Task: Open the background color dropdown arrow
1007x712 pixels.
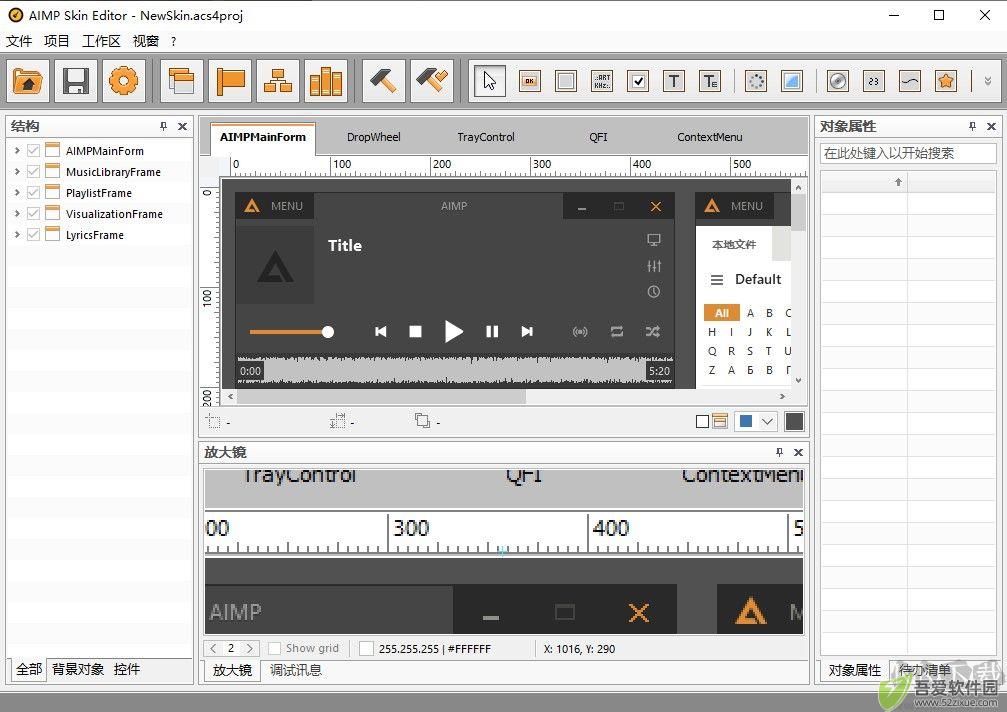Action: pos(767,422)
